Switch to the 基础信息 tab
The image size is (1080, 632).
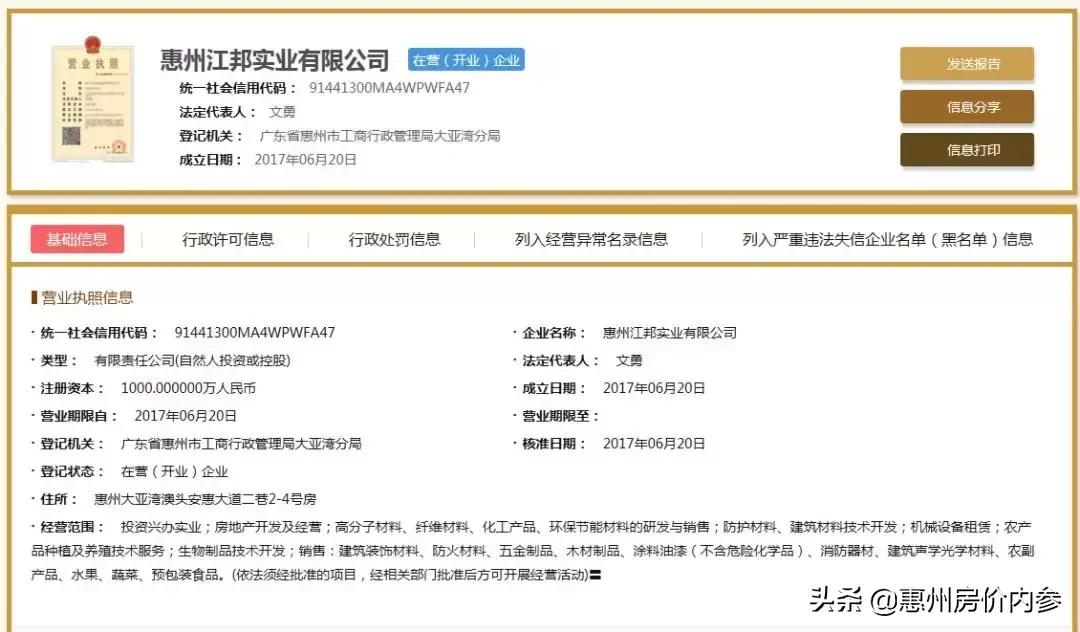tap(76, 238)
